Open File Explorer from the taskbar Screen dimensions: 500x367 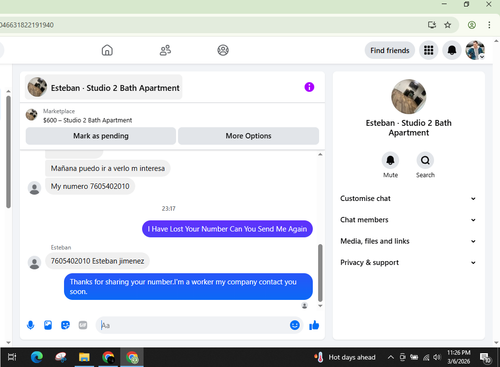(x=84, y=357)
